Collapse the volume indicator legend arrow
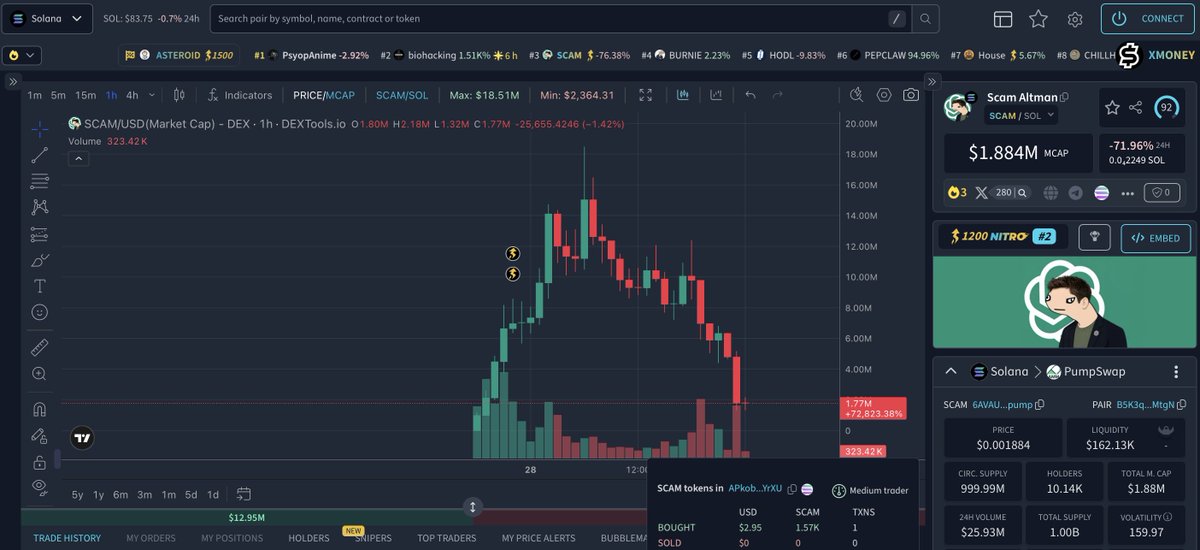Screen dimensions: 1200x550 (x=77, y=158)
